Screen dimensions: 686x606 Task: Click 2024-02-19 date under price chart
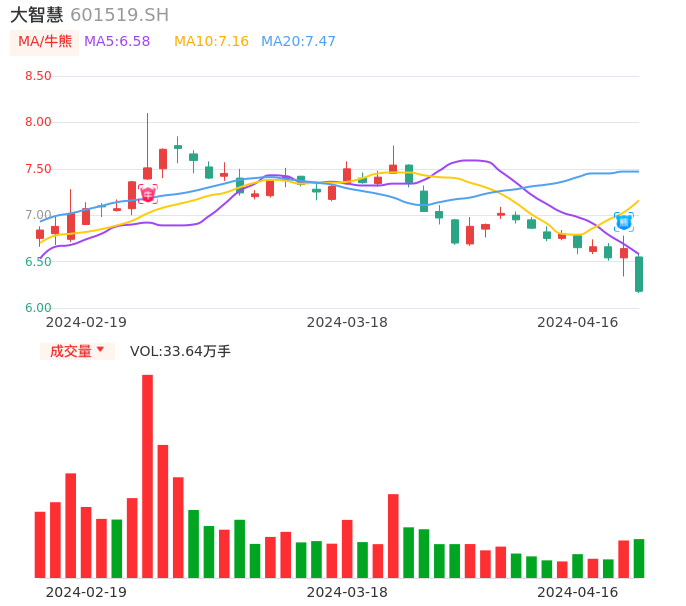point(86,322)
